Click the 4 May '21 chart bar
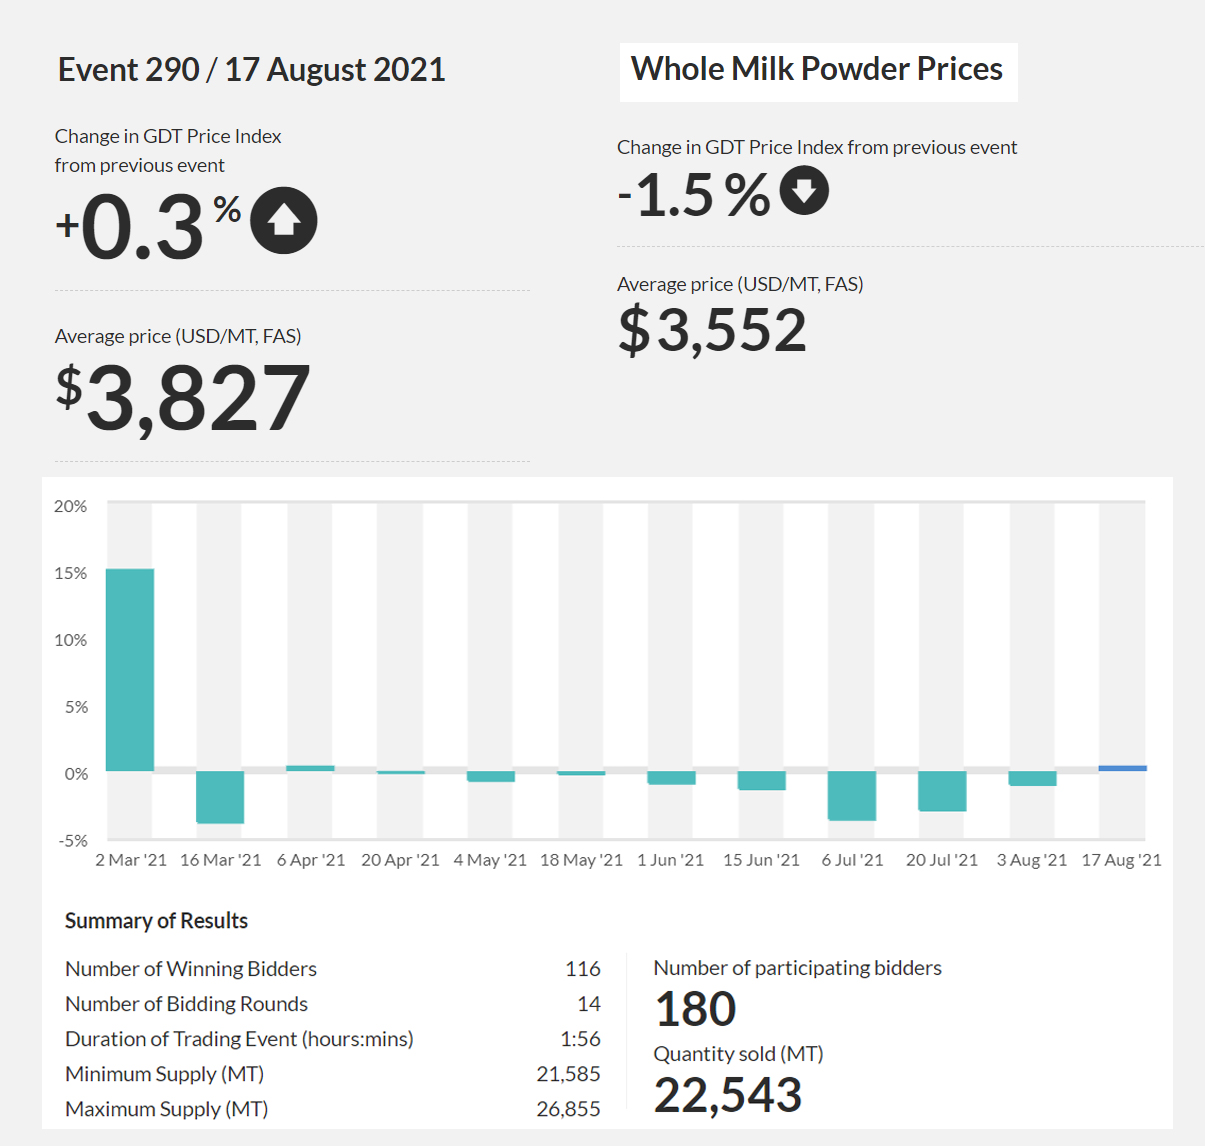Viewport: 1205px width, 1146px height. (491, 776)
